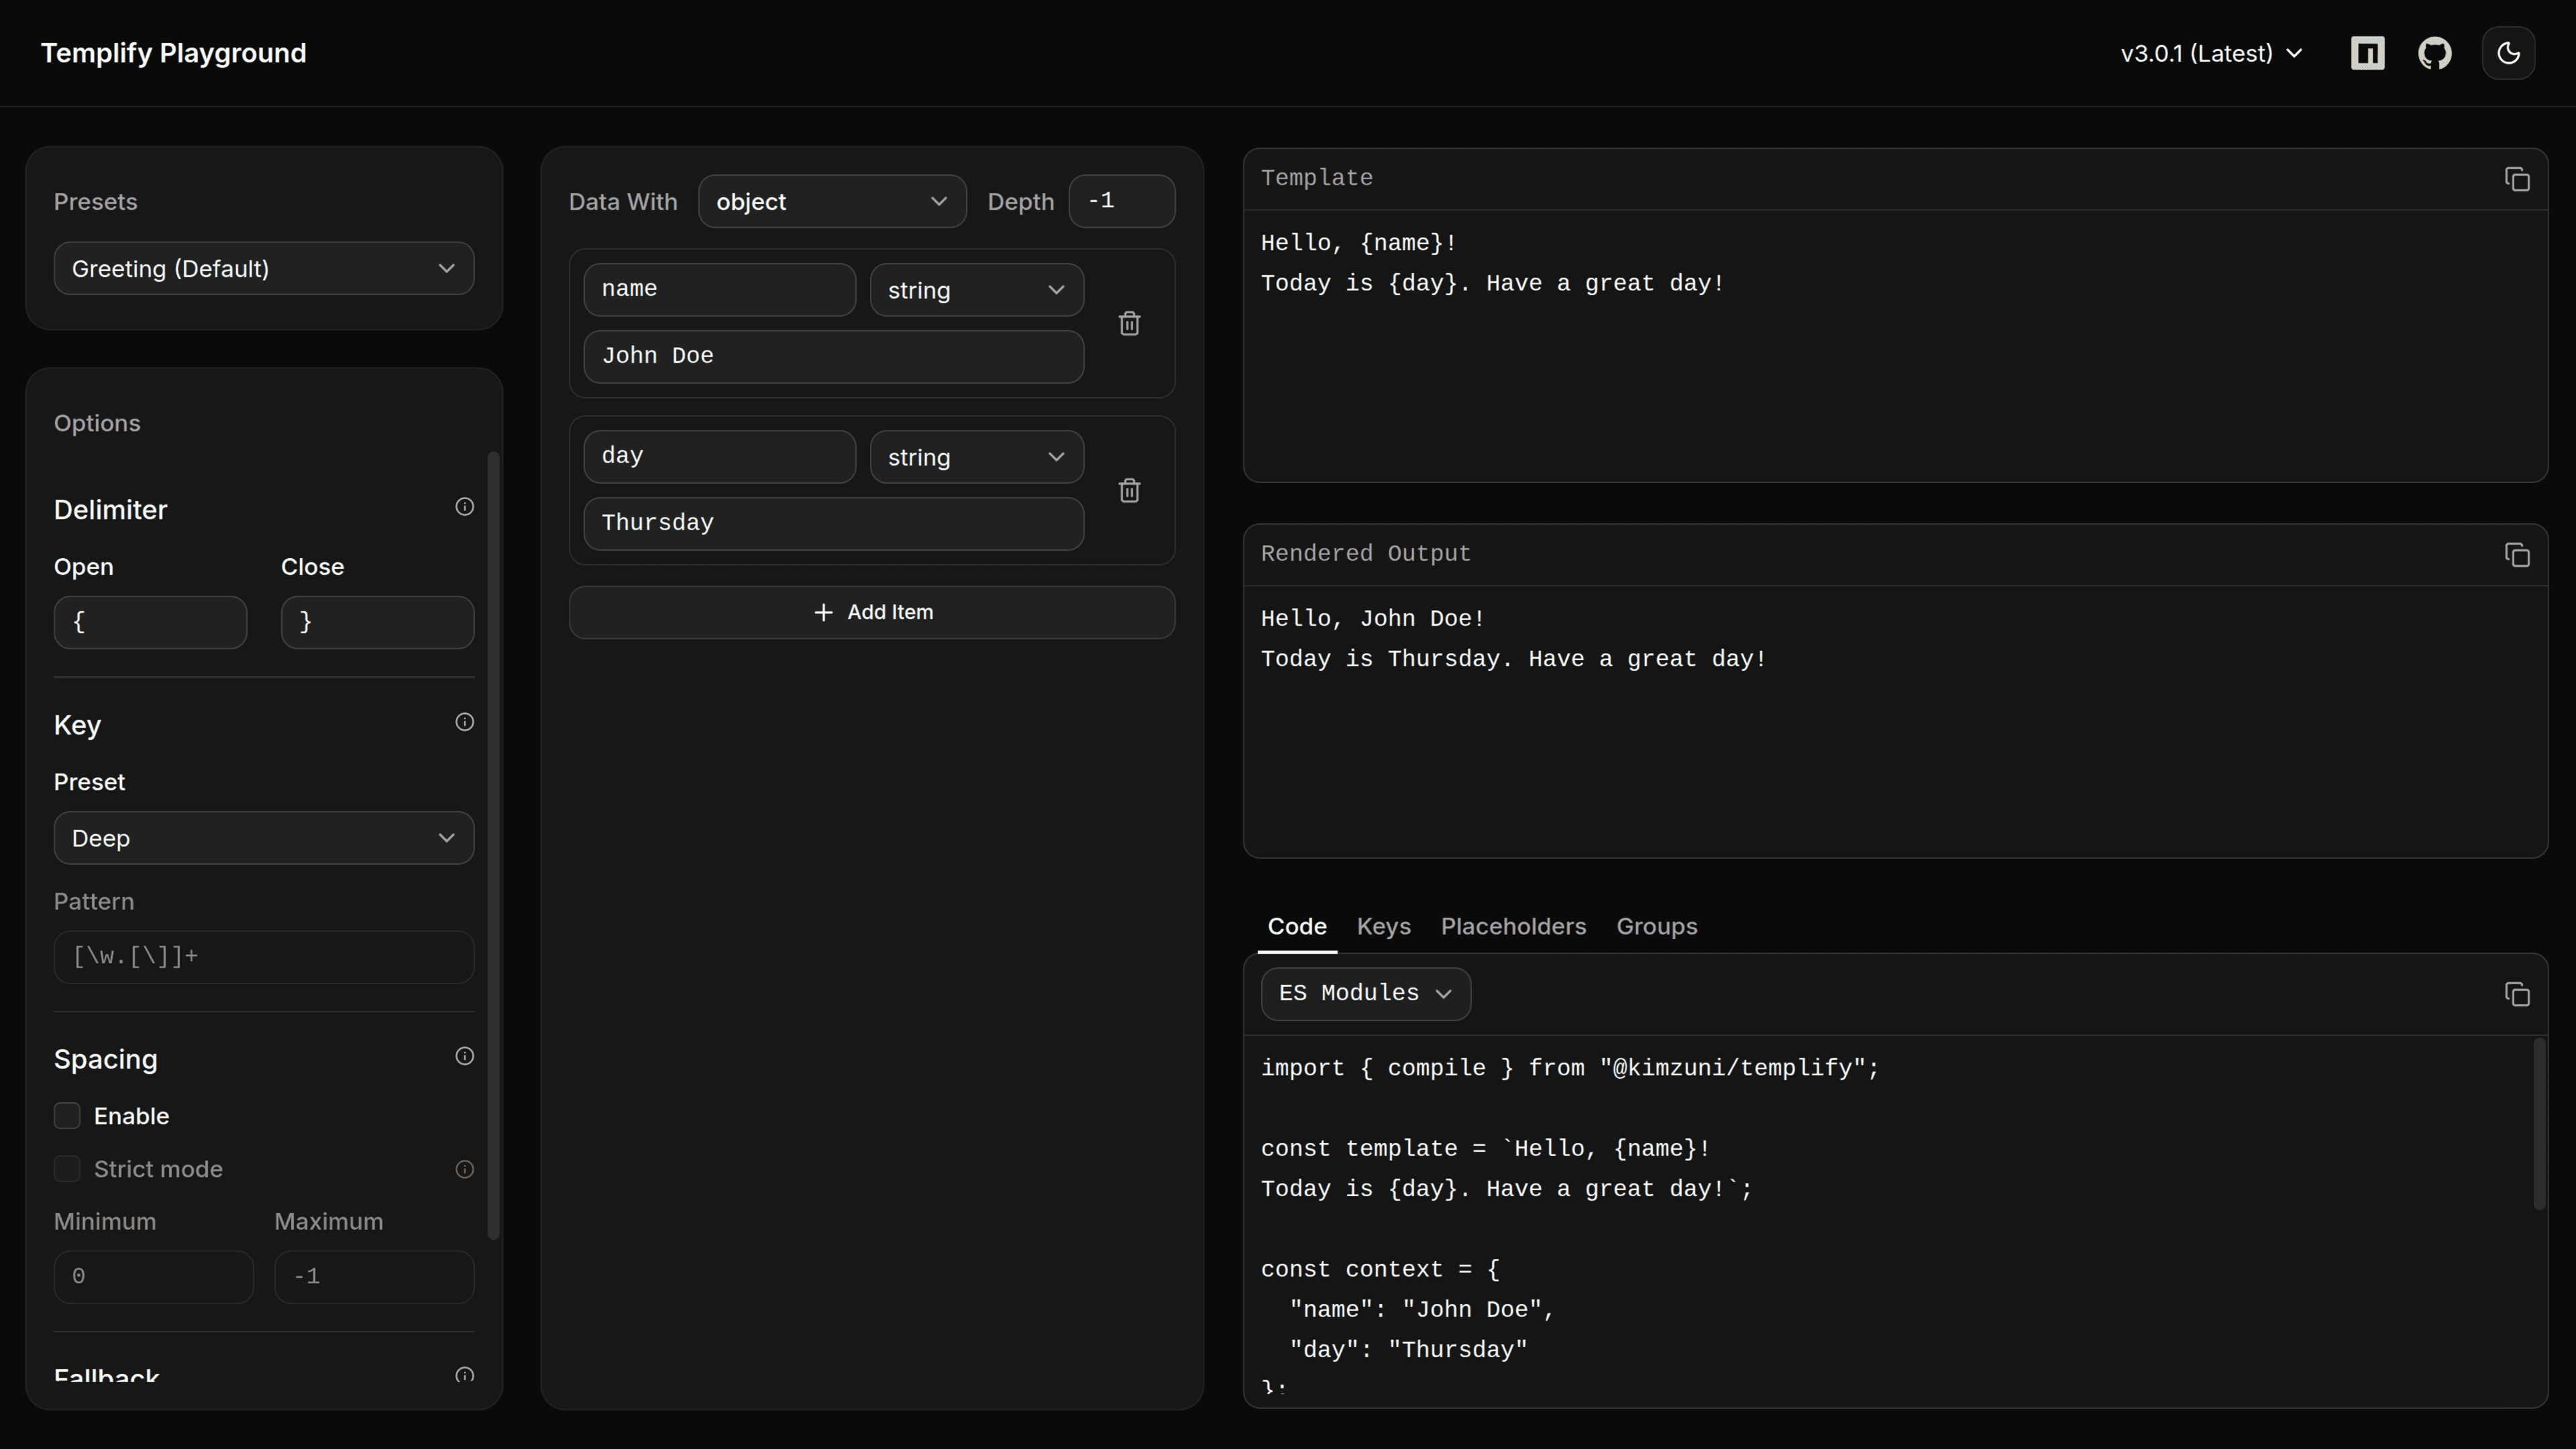Delete the day data item
Image resolution: width=2576 pixels, height=1449 pixels.
pyautogui.click(x=1129, y=490)
